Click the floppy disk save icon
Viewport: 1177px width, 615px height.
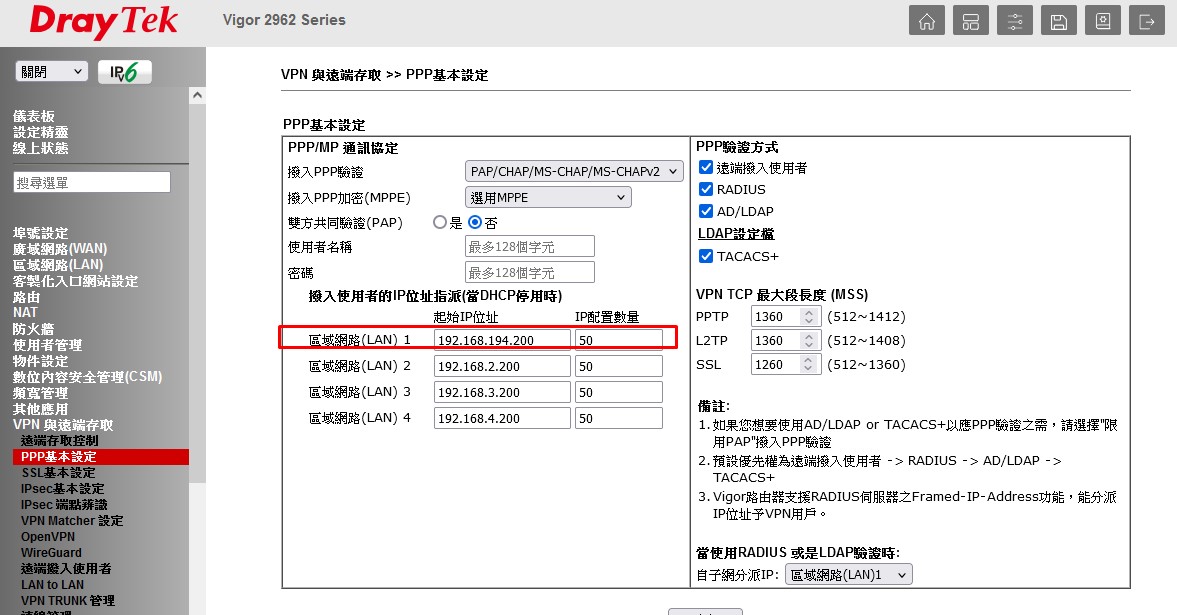(1058, 21)
